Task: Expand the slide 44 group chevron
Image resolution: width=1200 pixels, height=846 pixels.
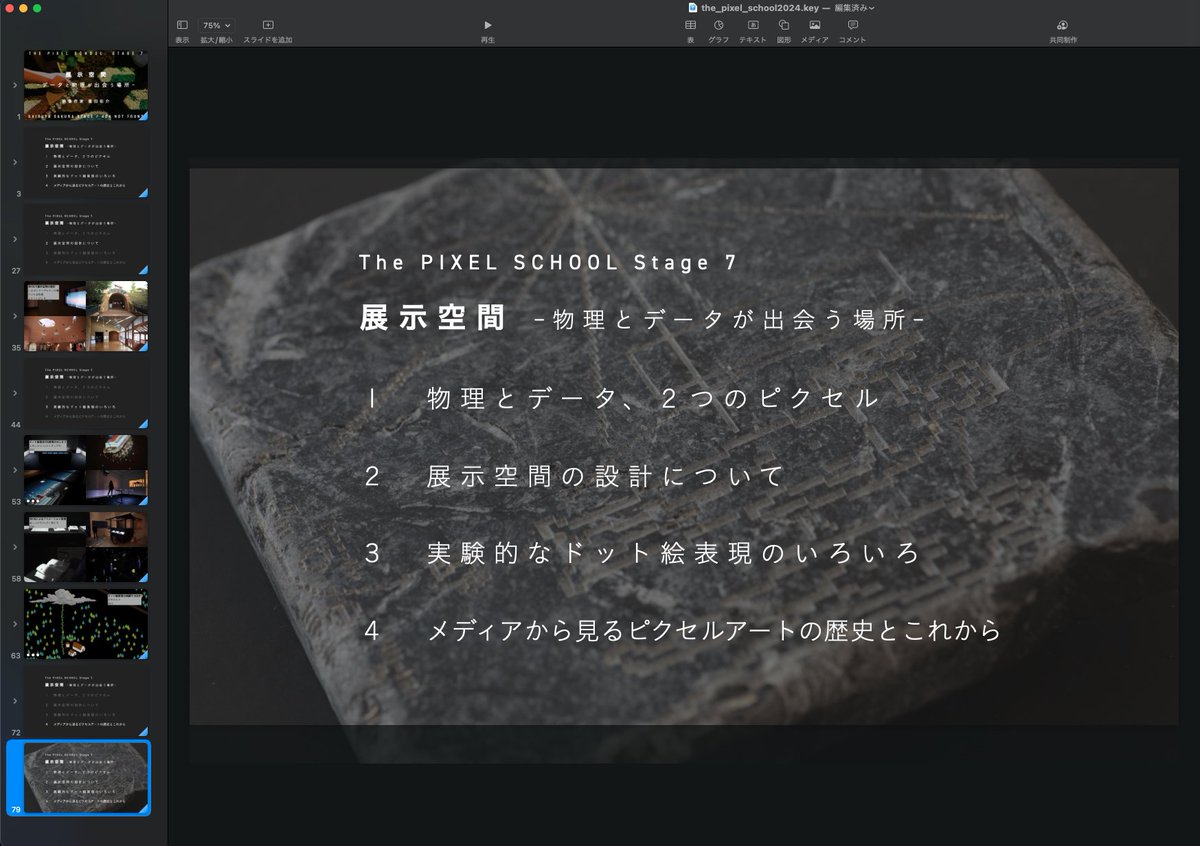Action: pyautogui.click(x=14, y=393)
